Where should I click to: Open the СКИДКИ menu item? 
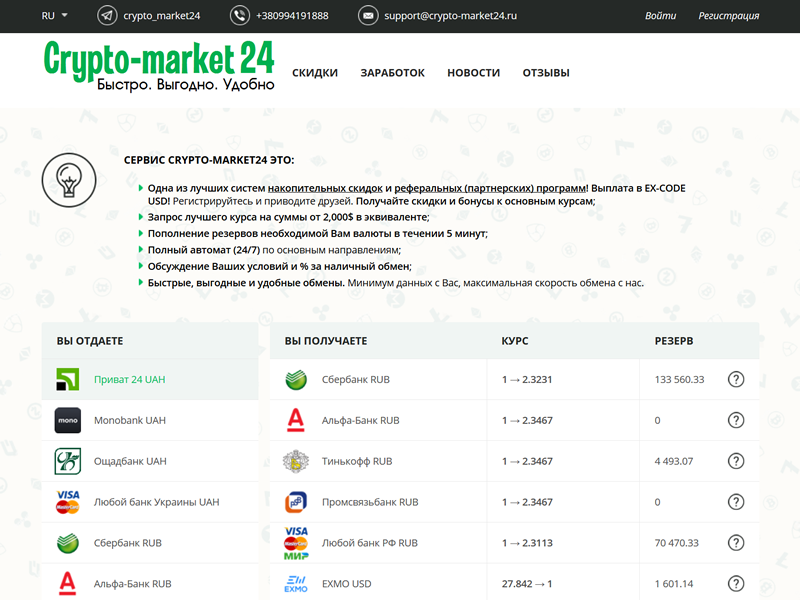point(315,73)
